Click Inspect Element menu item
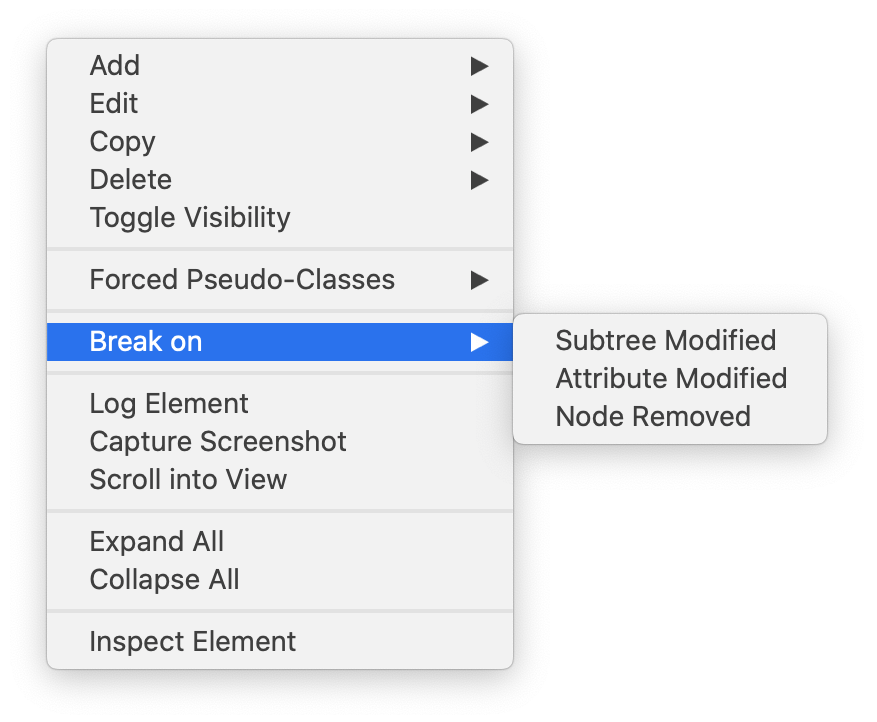Image resolution: width=877 pixels, height=722 pixels. click(x=193, y=642)
